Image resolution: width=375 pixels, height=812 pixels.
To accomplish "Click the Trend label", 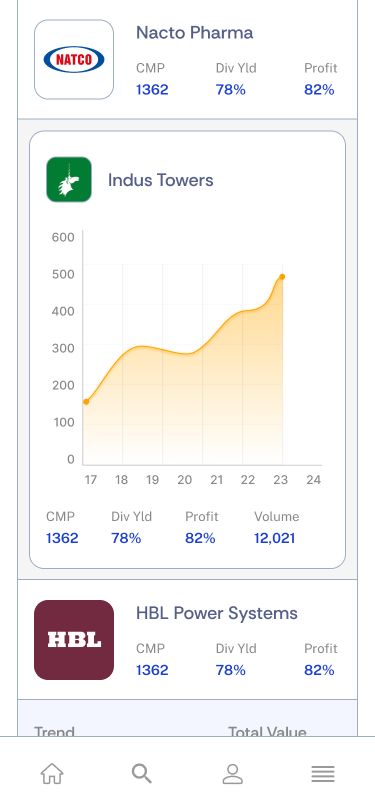I will [x=54, y=731].
